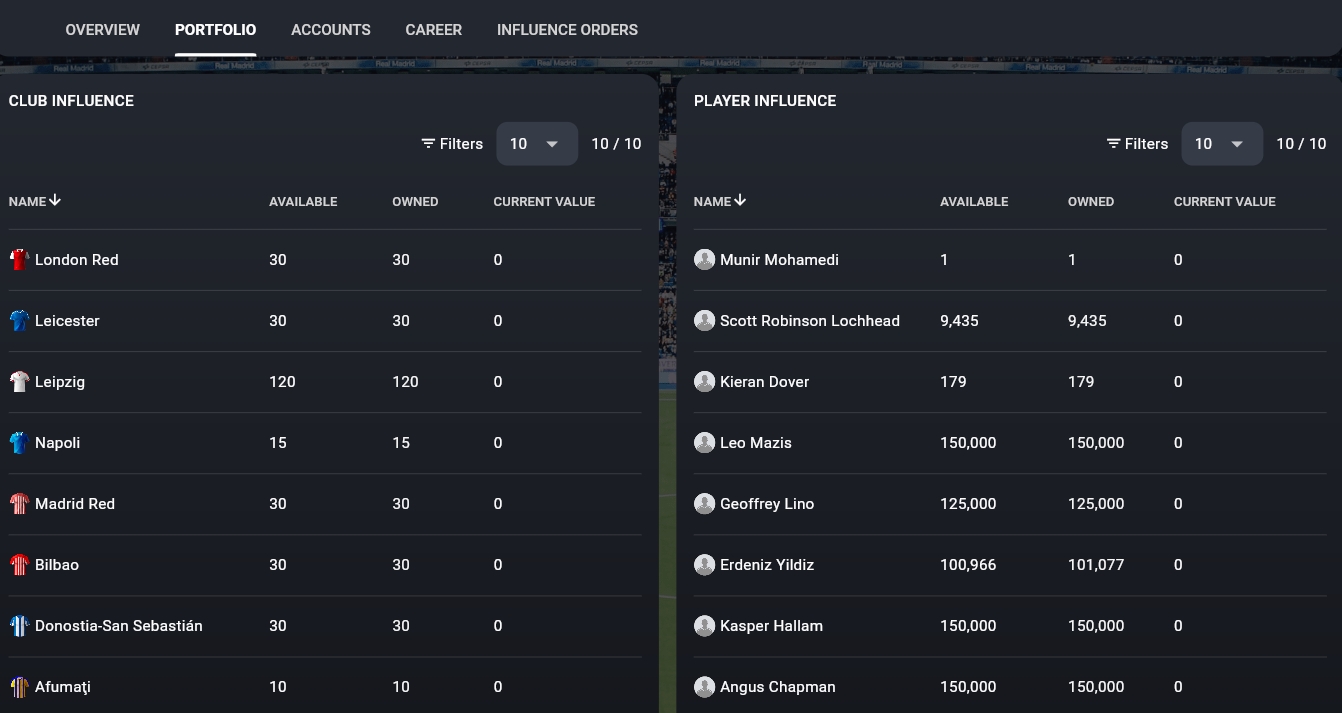
Task: Click the Napoli jersey icon
Action: click(19, 443)
